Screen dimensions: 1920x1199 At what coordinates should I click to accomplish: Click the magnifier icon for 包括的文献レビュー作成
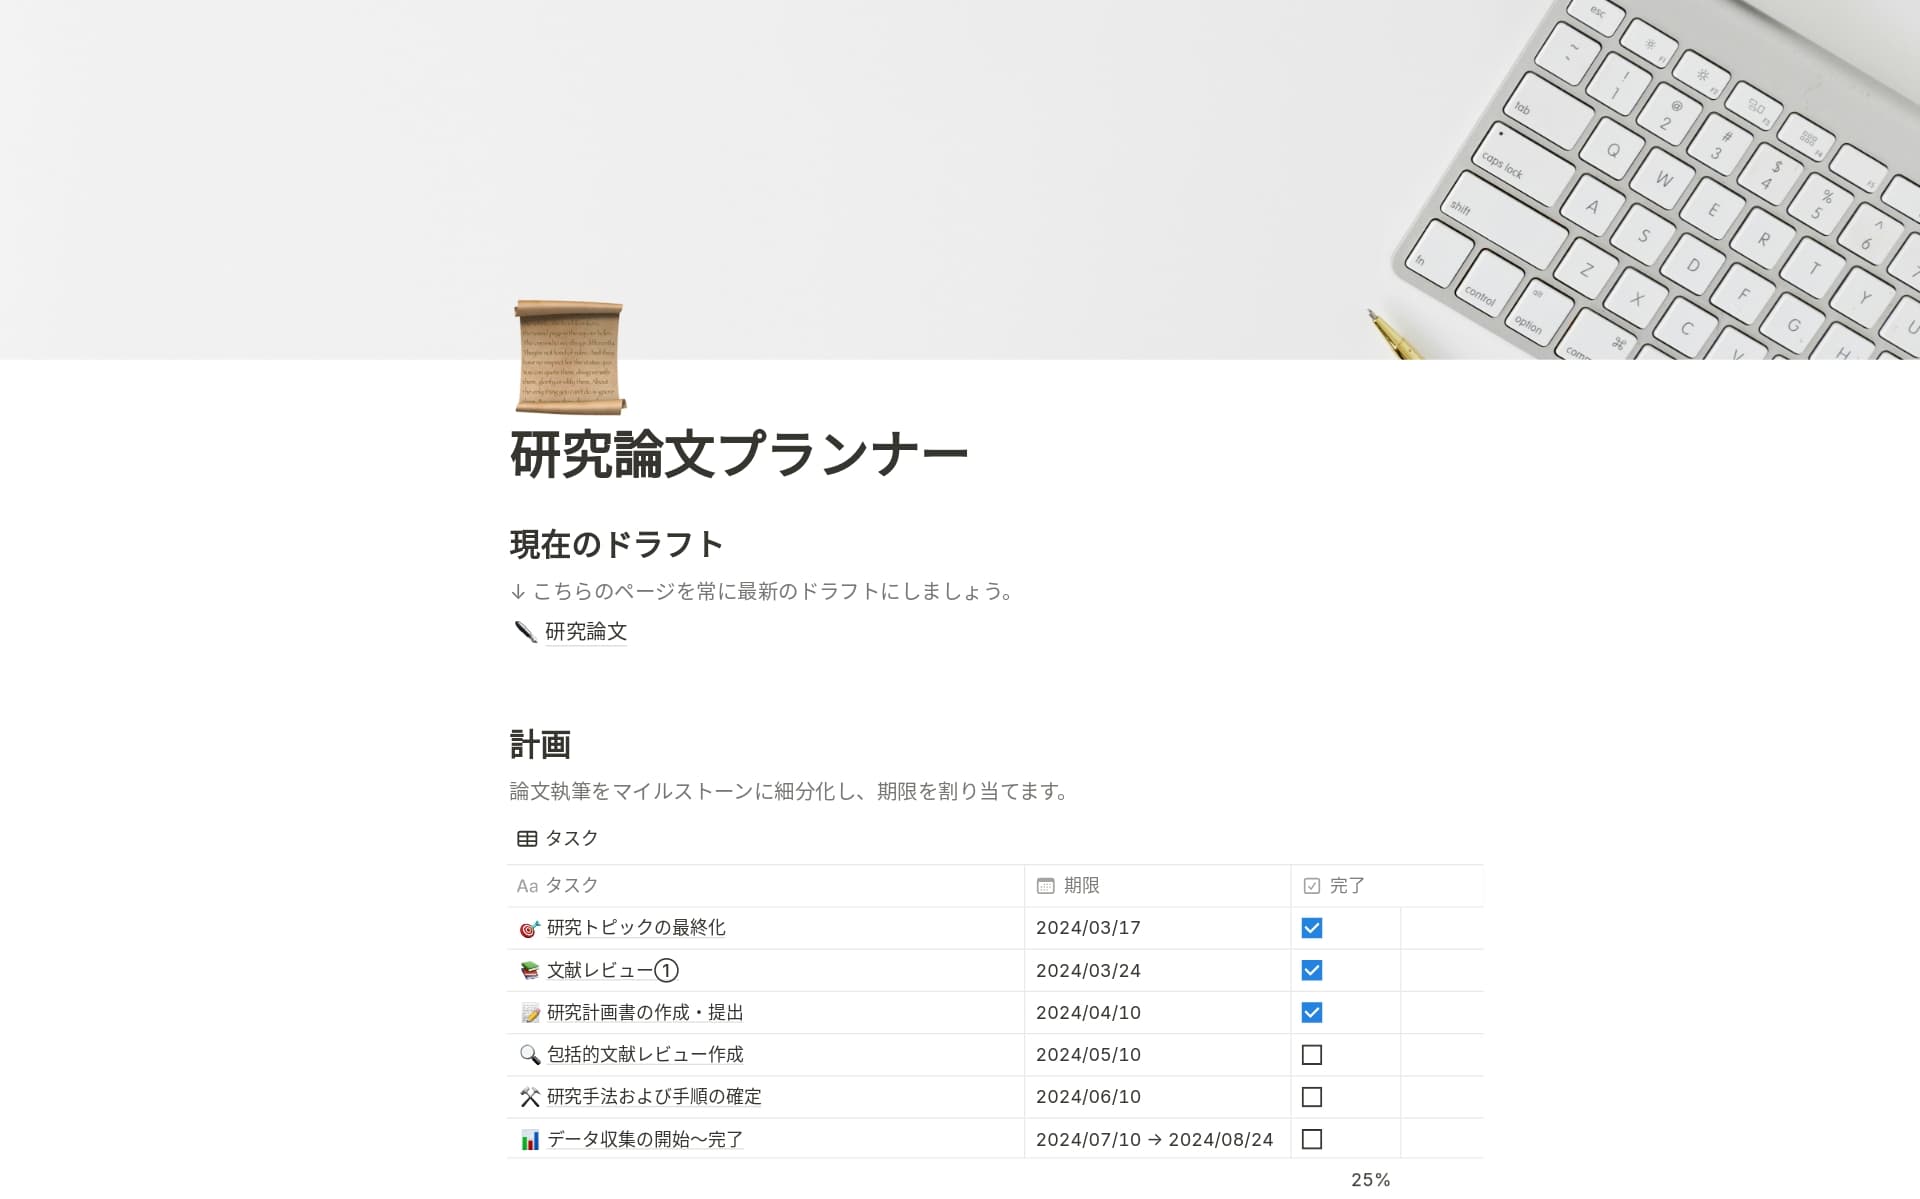point(529,1055)
